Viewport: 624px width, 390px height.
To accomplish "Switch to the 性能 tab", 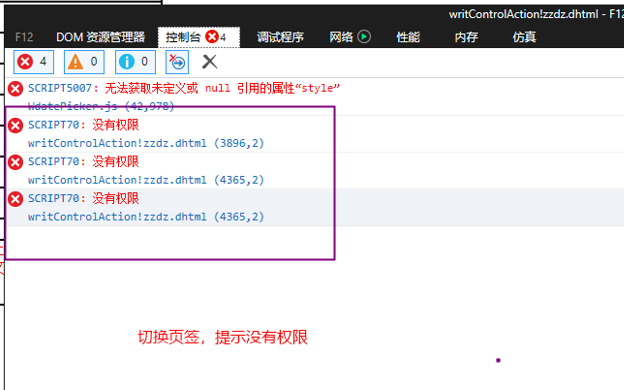I will (x=408, y=37).
